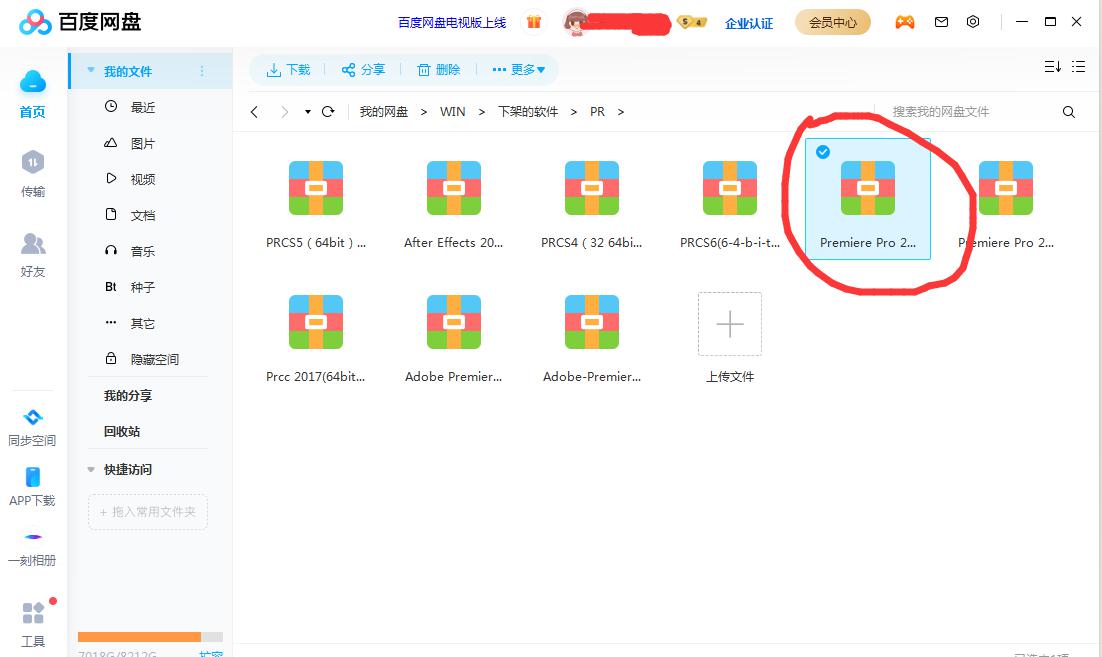Open 回收站 recycle bin

pos(122,431)
